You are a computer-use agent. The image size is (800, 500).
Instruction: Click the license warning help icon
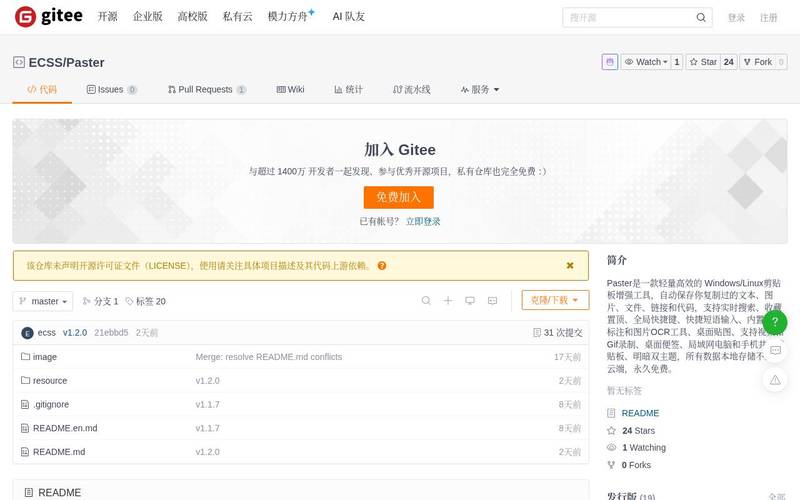point(382,265)
